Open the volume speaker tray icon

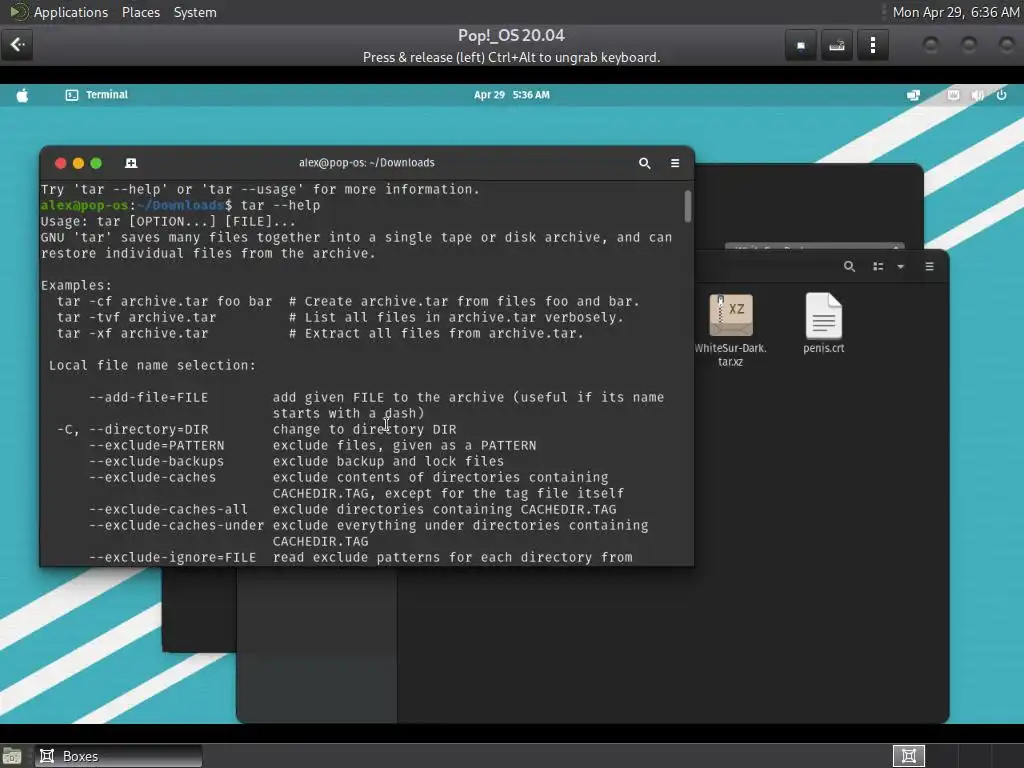(x=977, y=95)
